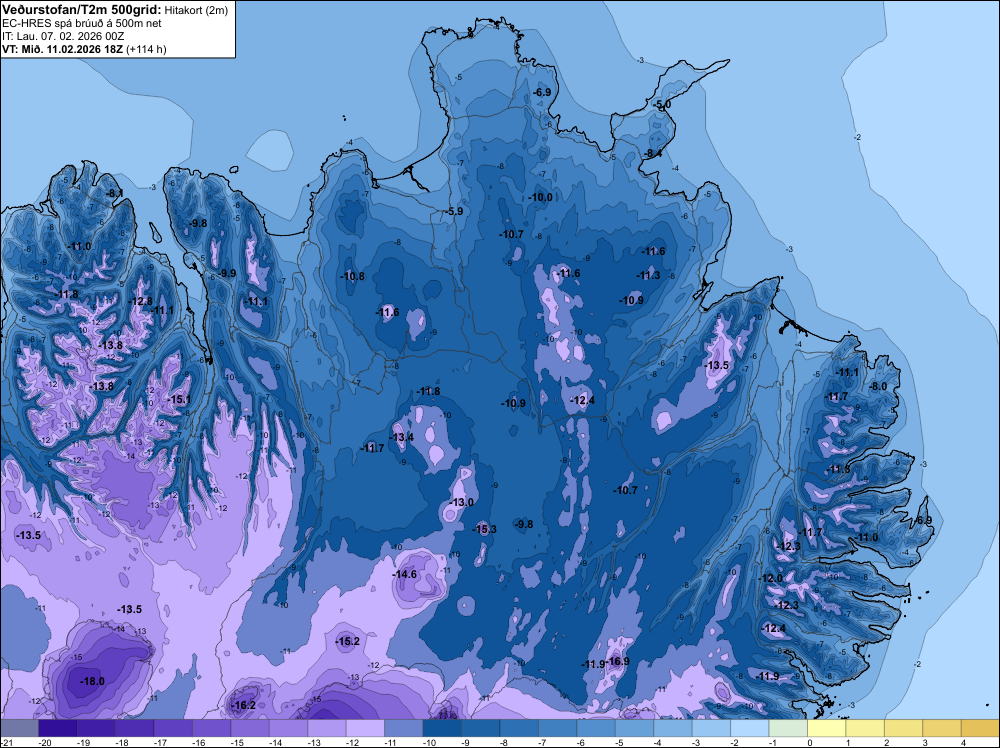Click the -13.4 temperature value

coord(402,437)
